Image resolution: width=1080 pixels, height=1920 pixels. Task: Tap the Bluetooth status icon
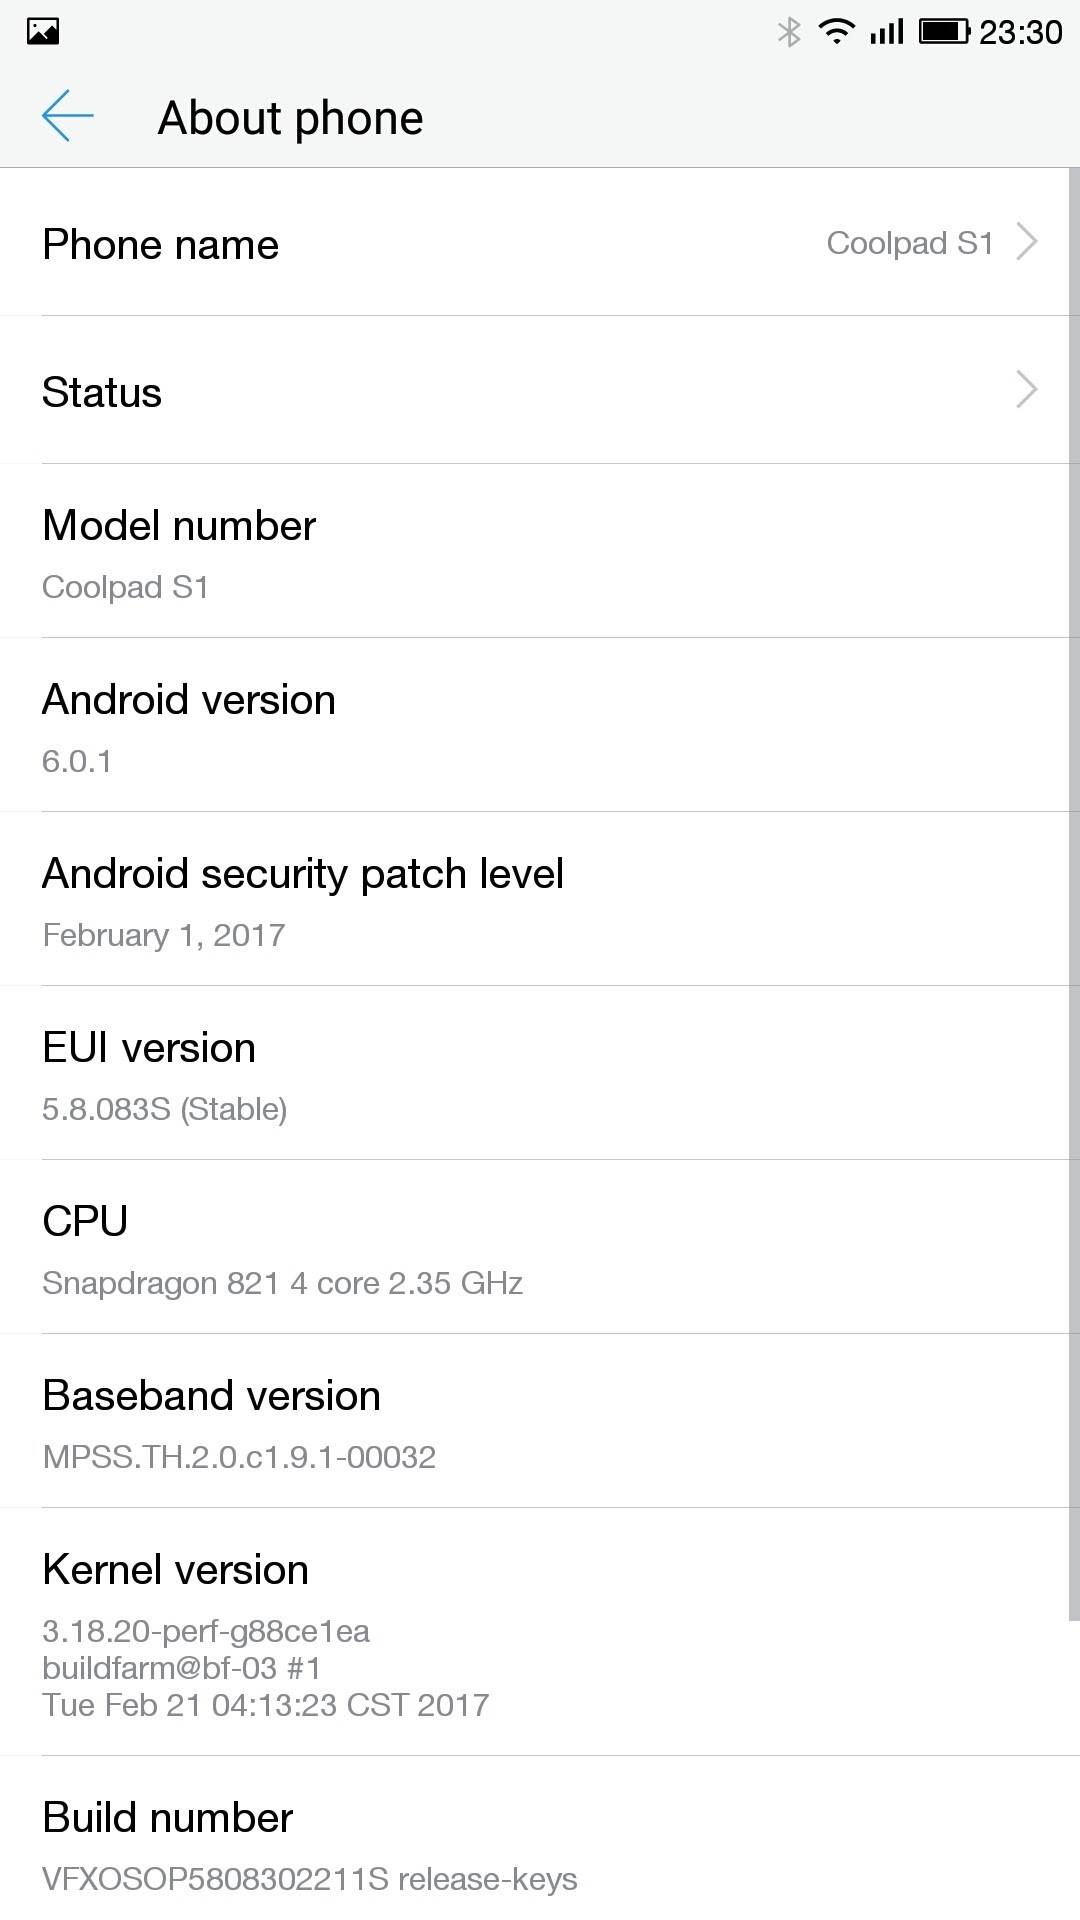[x=789, y=32]
